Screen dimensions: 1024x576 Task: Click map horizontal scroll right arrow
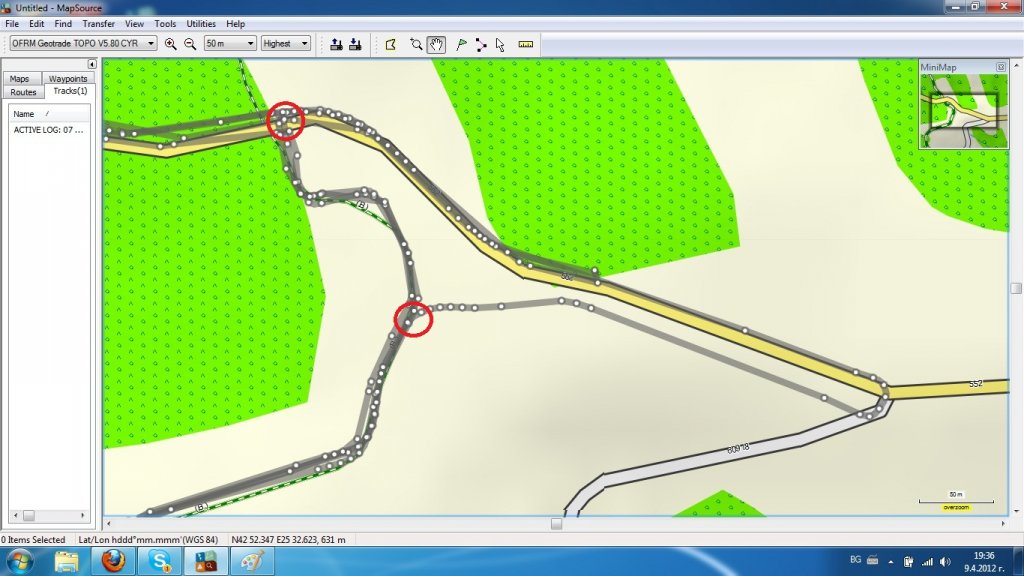1004,524
